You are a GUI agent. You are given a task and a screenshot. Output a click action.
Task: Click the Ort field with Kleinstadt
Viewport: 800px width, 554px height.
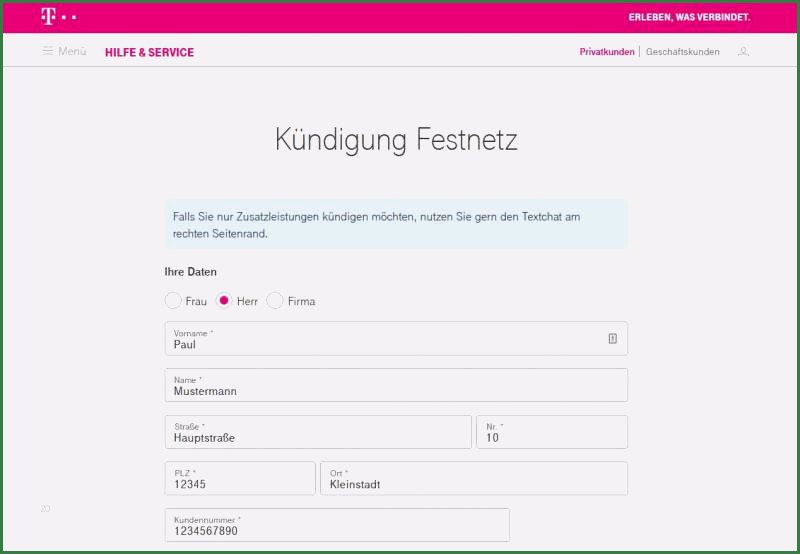coord(474,479)
